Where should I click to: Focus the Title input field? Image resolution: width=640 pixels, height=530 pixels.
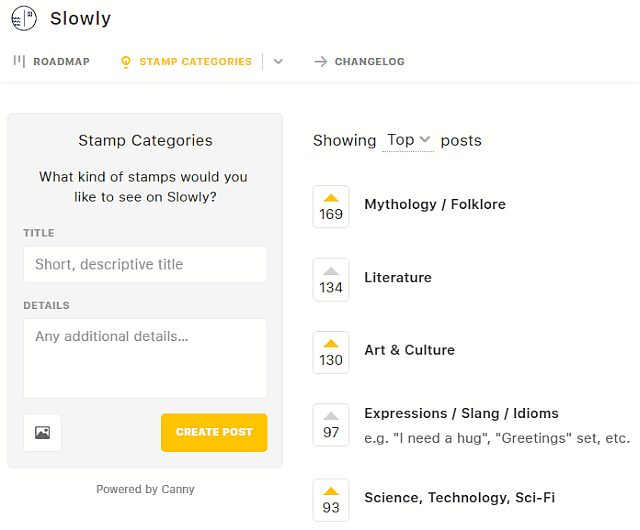[x=145, y=265]
